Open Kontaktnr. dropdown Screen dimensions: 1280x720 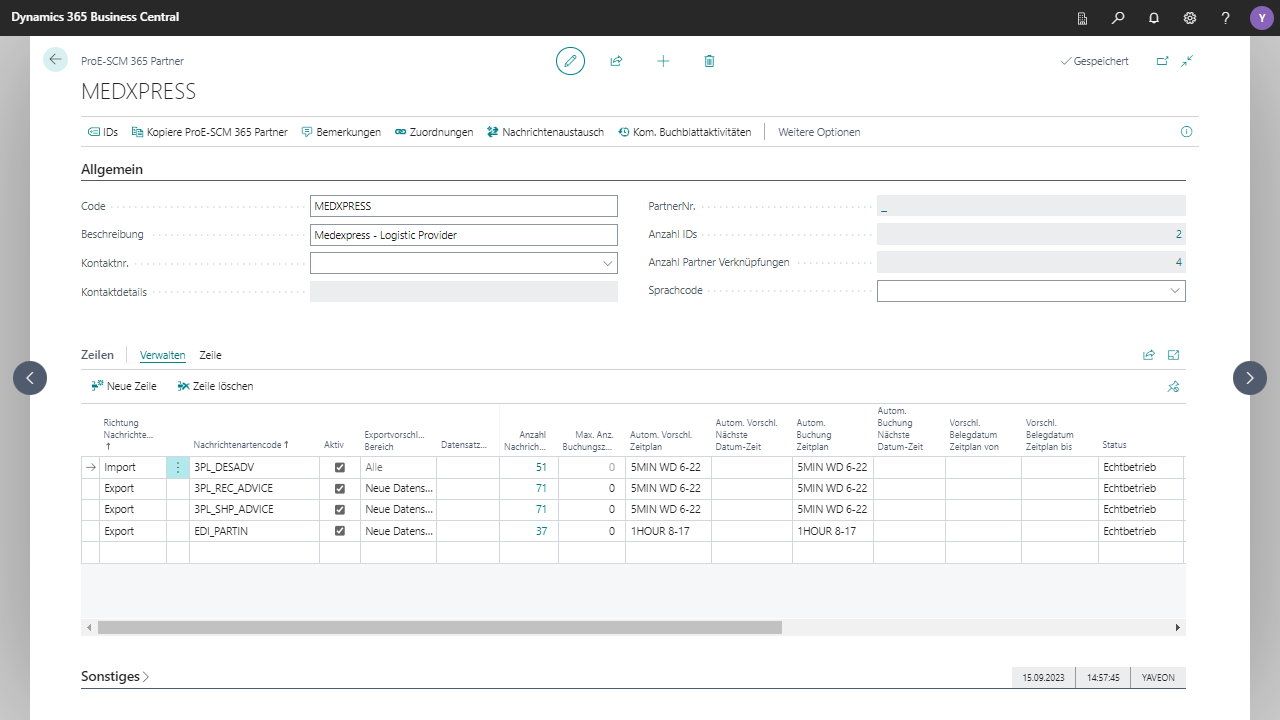coord(607,263)
